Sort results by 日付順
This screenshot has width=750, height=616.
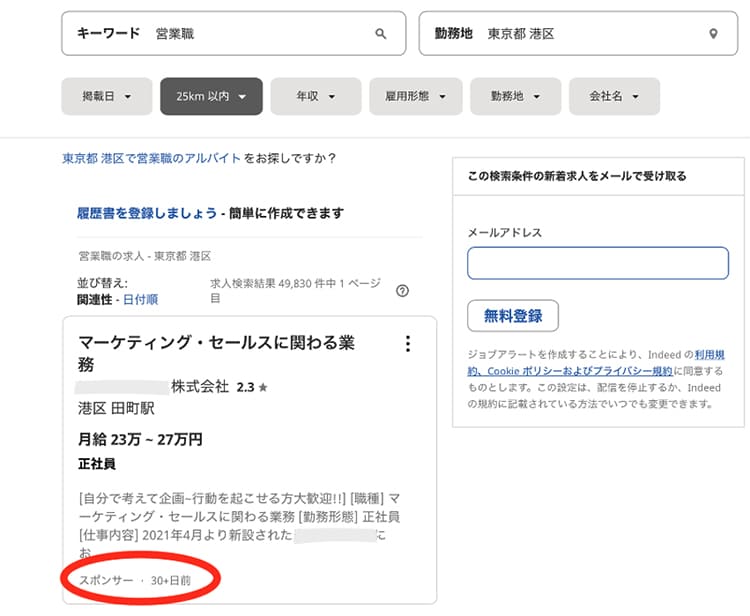click(141, 300)
